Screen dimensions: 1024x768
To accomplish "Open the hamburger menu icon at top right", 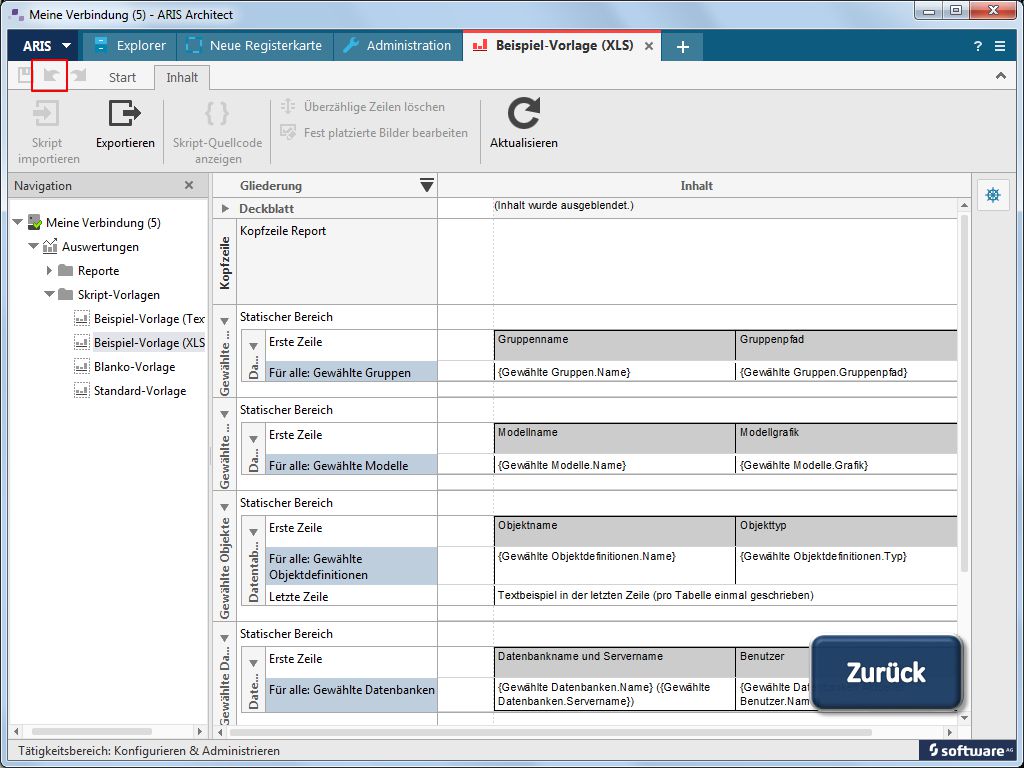I will [x=1000, y=46].
